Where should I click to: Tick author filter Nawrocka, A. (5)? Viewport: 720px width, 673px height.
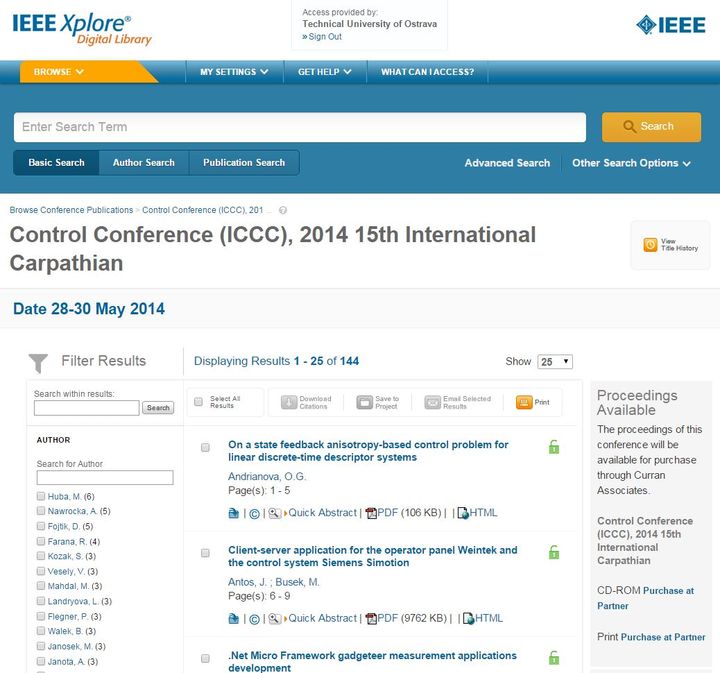(x=41, y=510)
